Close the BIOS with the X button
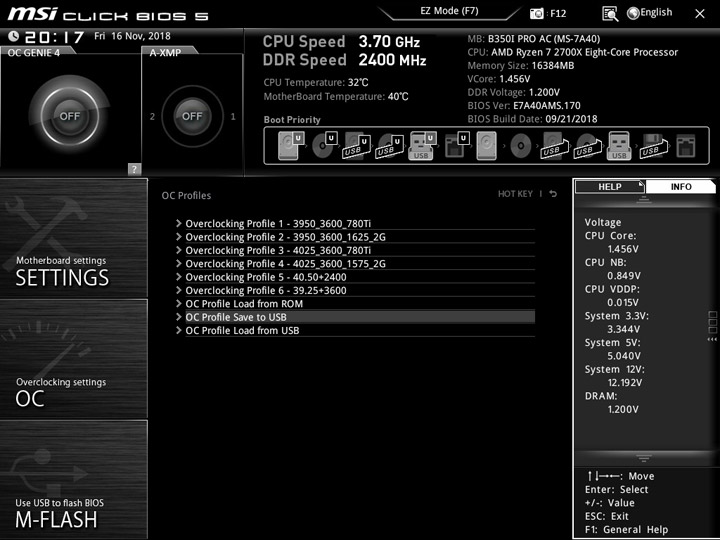 pyautogui.click(x=700, y=14)
